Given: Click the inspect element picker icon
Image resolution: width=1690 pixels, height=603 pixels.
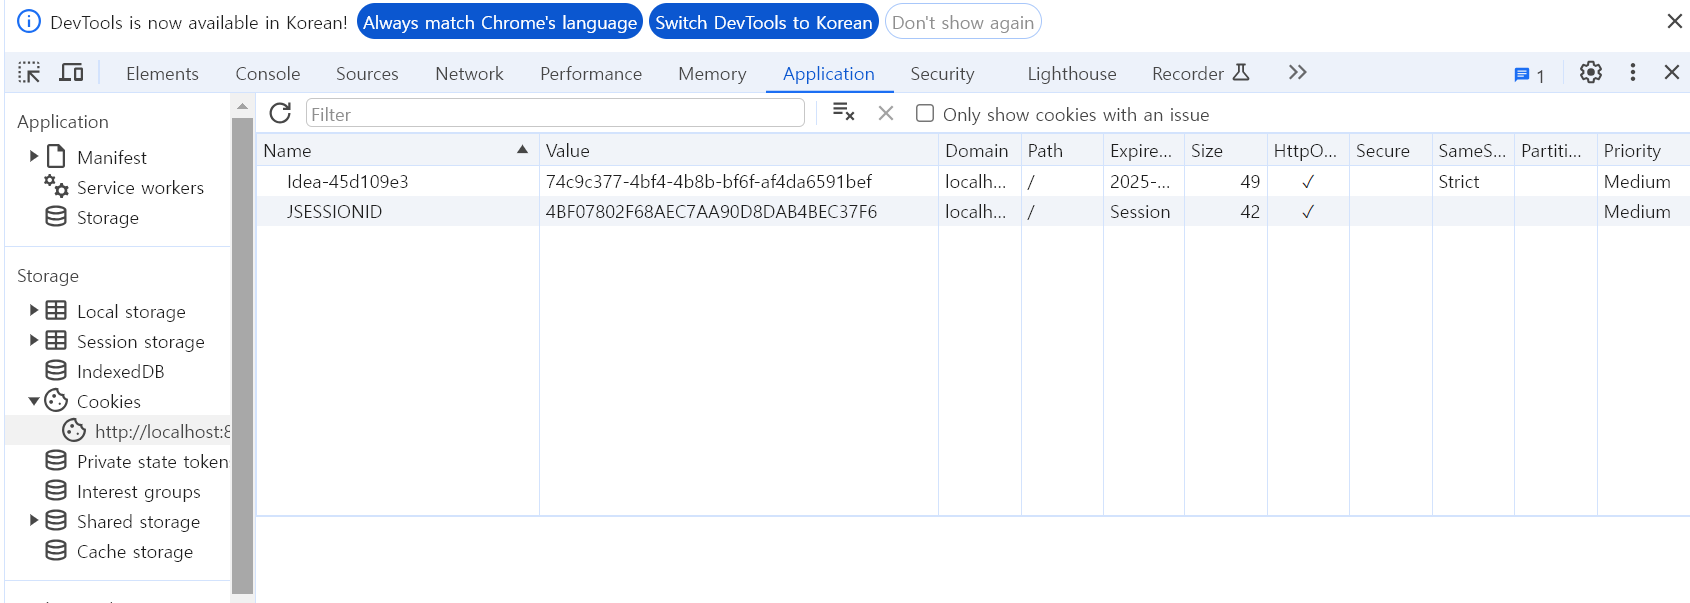Looking at the screenshot, I should coord(29,72).
